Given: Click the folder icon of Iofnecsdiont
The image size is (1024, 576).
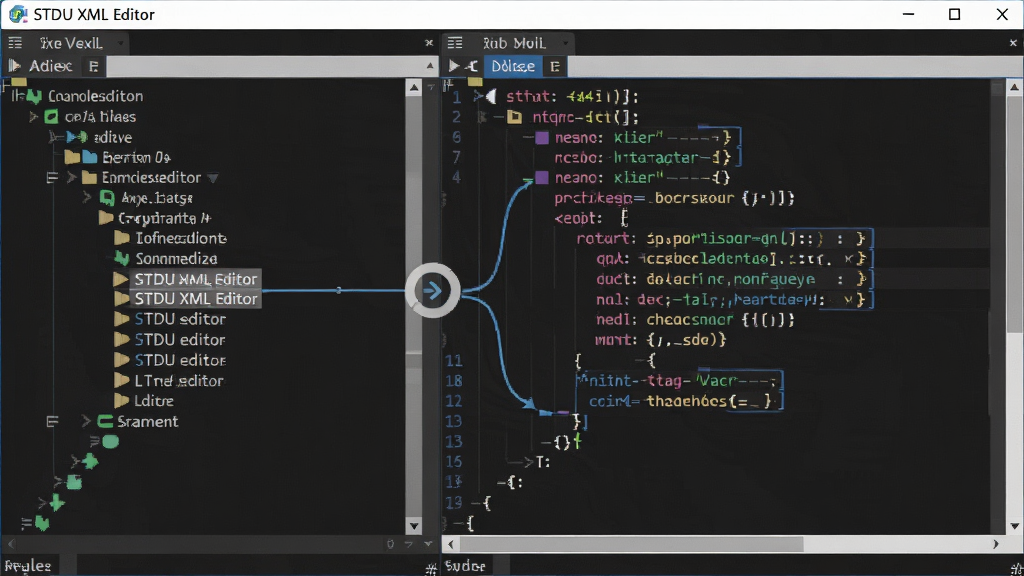Looking at the screenshot, I should (122, 238).
